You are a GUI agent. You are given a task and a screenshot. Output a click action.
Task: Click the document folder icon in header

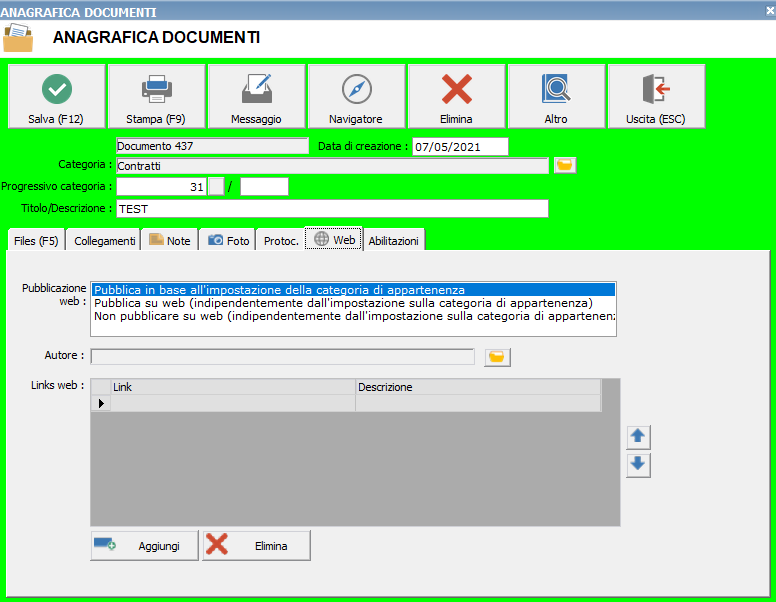tap(18, 38)
